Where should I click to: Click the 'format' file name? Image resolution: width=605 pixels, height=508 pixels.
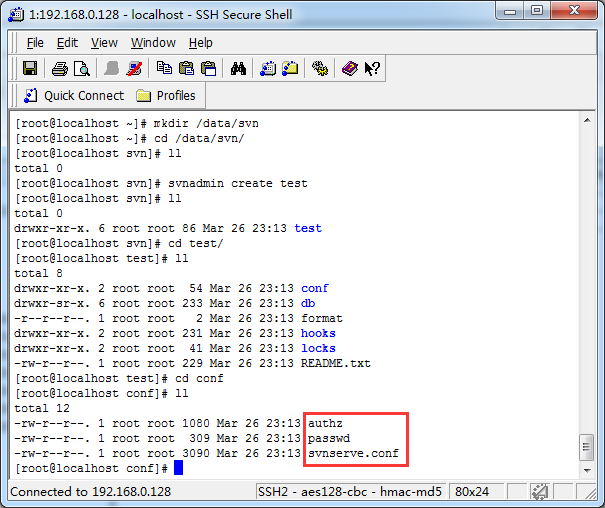point(322,318)
